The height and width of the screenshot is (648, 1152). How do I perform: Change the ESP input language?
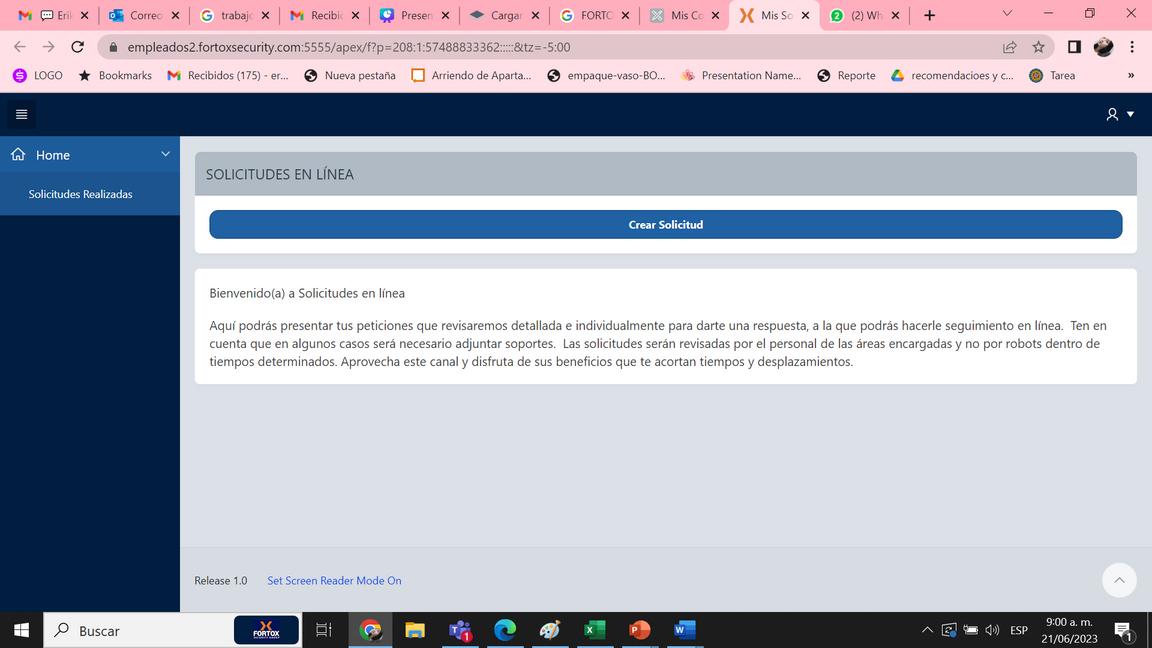click(1019, 630)
